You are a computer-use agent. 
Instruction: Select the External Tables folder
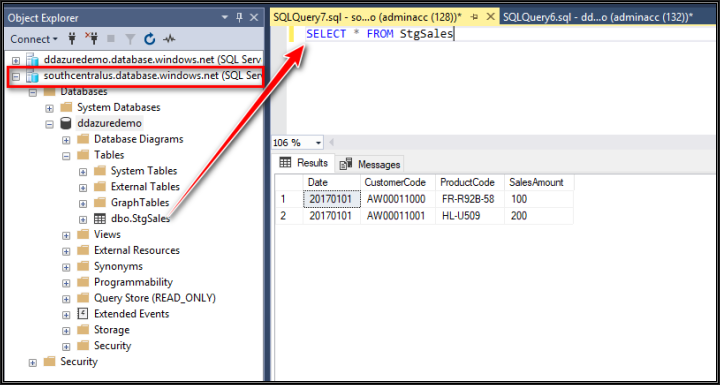pos(145,187)
